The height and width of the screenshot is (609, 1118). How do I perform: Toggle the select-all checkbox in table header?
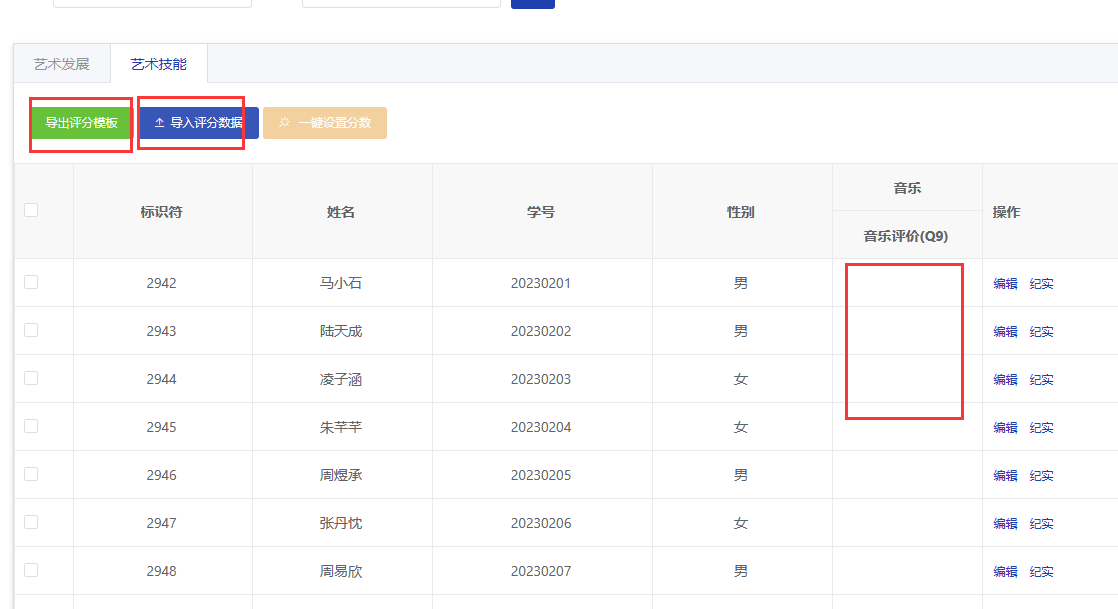[31, 210]
